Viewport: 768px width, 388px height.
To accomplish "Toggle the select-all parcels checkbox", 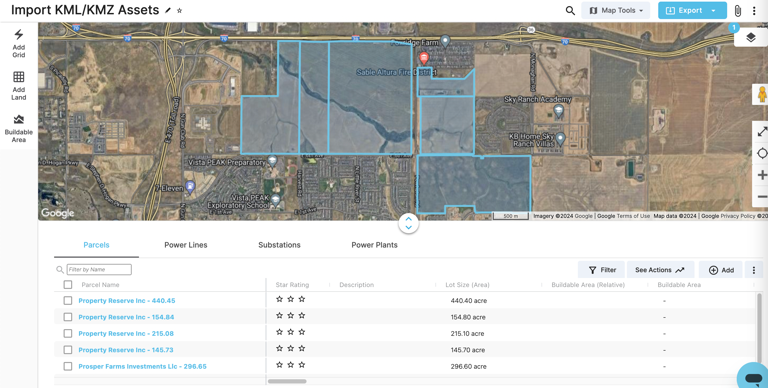I will coord(68,285).
